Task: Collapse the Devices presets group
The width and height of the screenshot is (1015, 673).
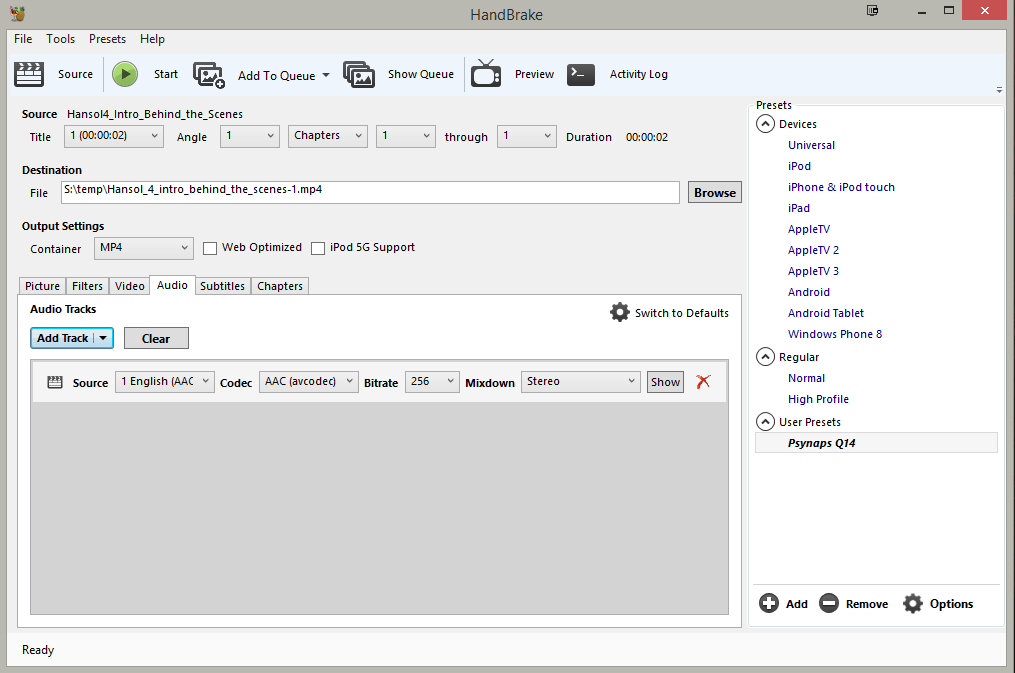Action: pos(765,124)
